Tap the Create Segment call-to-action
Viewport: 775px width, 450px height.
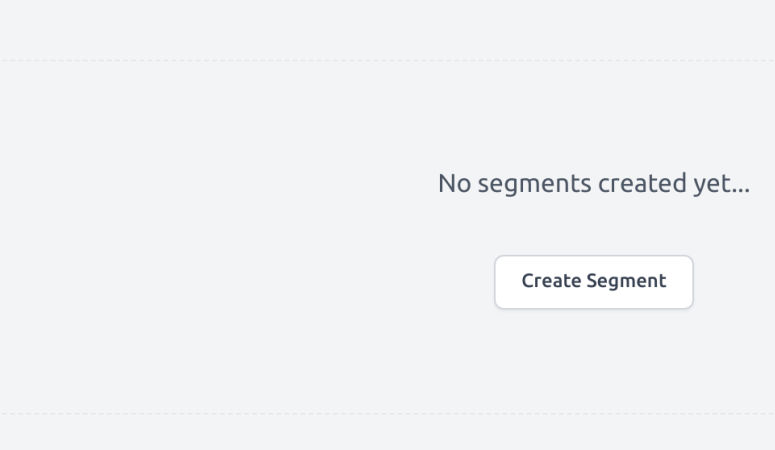coord(594,282)
